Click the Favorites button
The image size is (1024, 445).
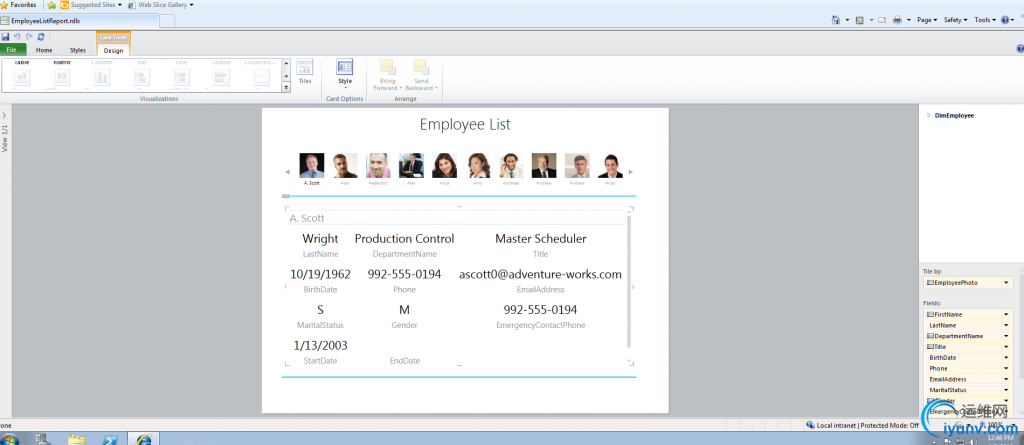(19, 5)
